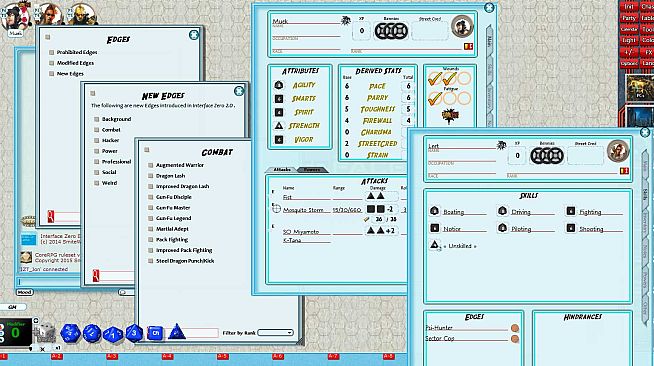Click Agility die icon on Muck sheet
This screenshot has width=654, height=366.
pyautogui.click(x=279, y=85)
